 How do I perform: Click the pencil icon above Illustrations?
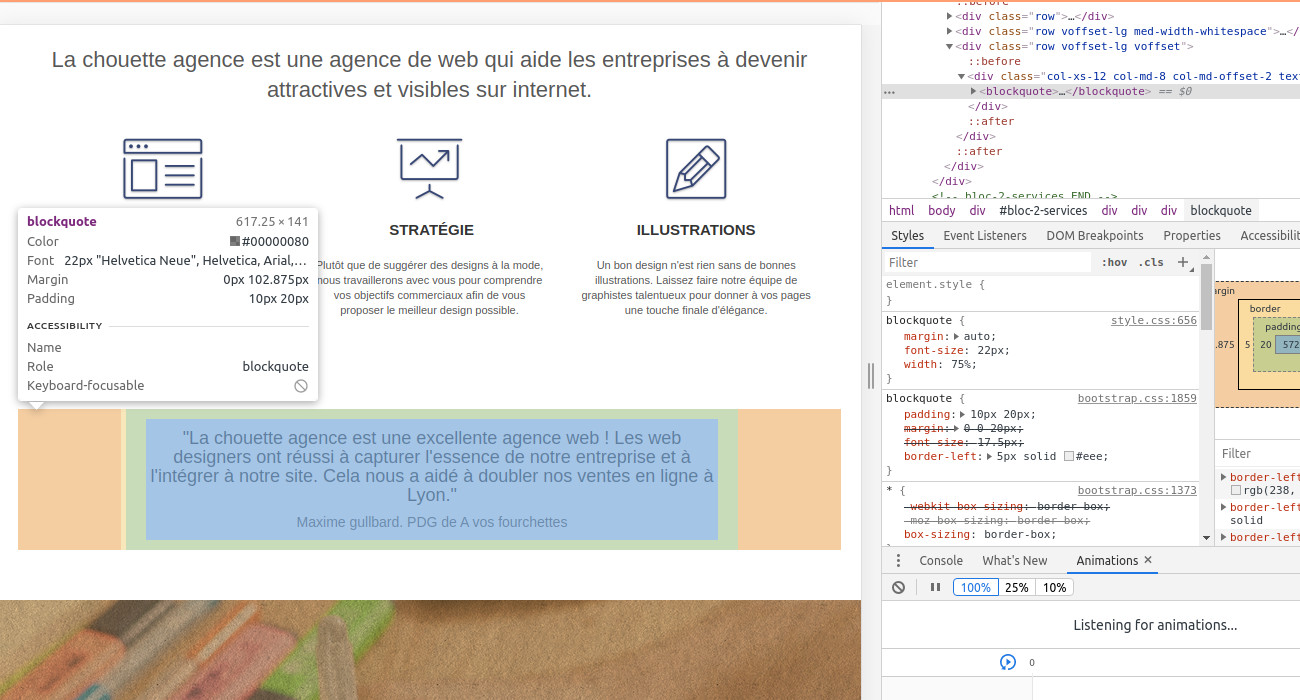pos(696,169)
